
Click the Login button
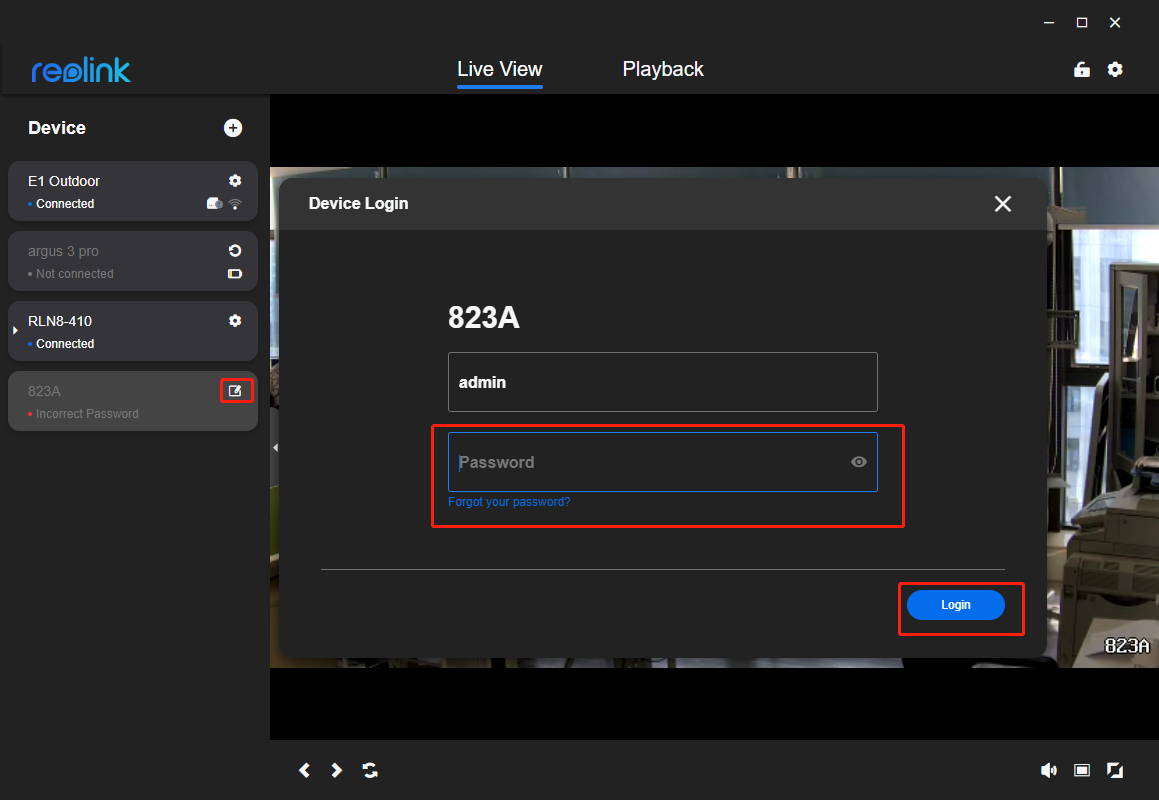pyautogui.click(x=955, y=605)
